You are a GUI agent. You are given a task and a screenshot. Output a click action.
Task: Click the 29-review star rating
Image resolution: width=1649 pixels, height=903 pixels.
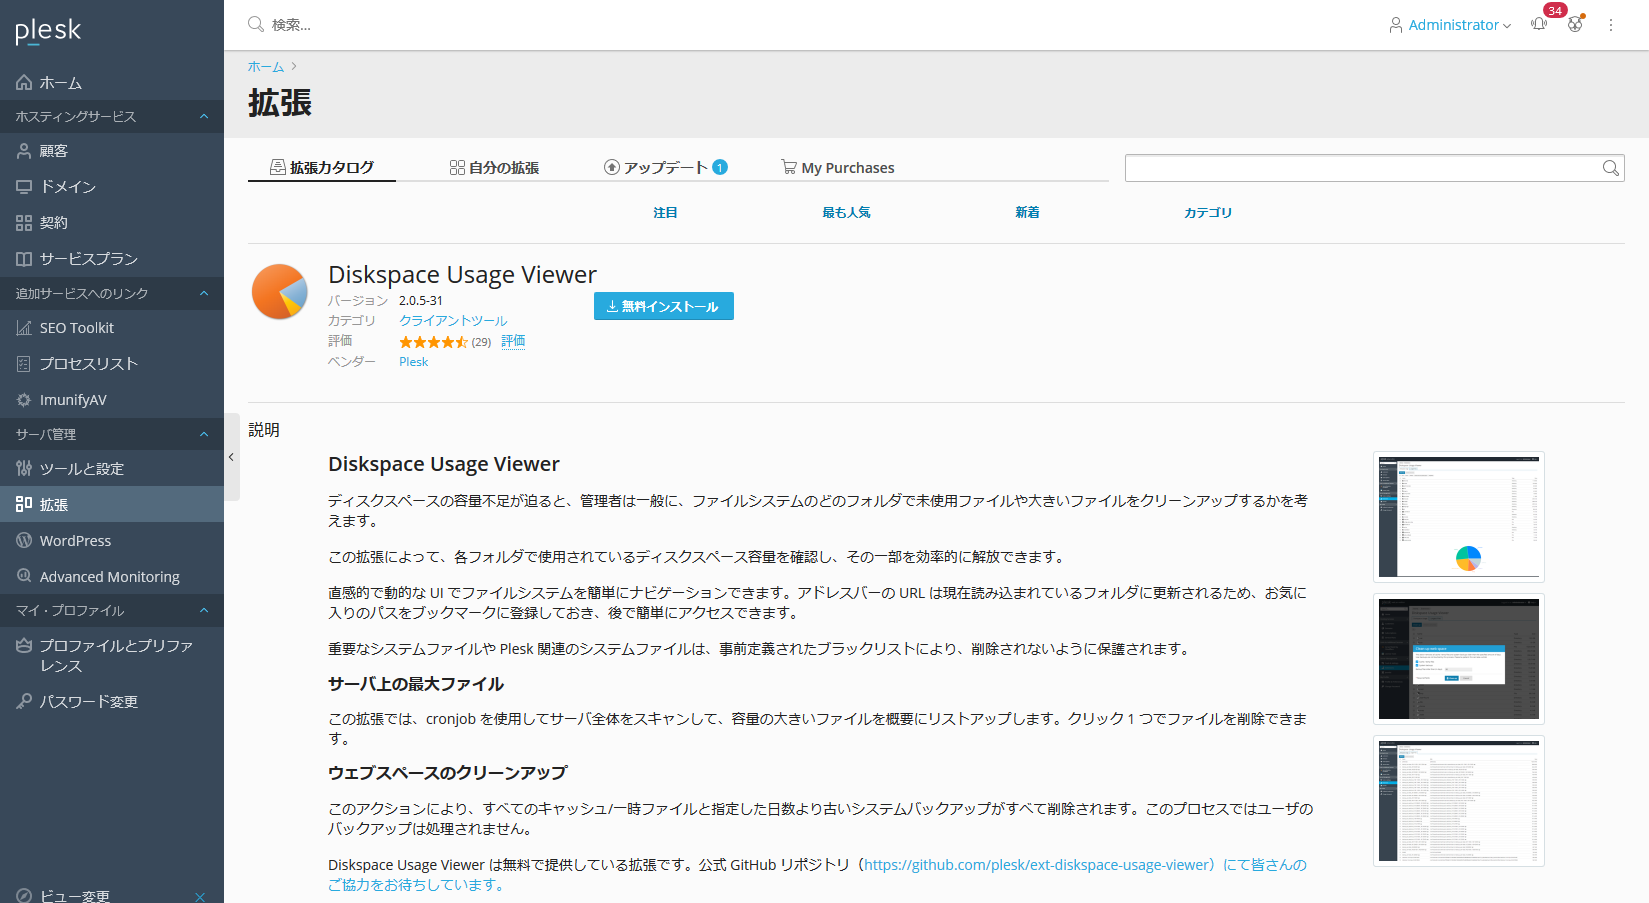(x=434, y=342)
